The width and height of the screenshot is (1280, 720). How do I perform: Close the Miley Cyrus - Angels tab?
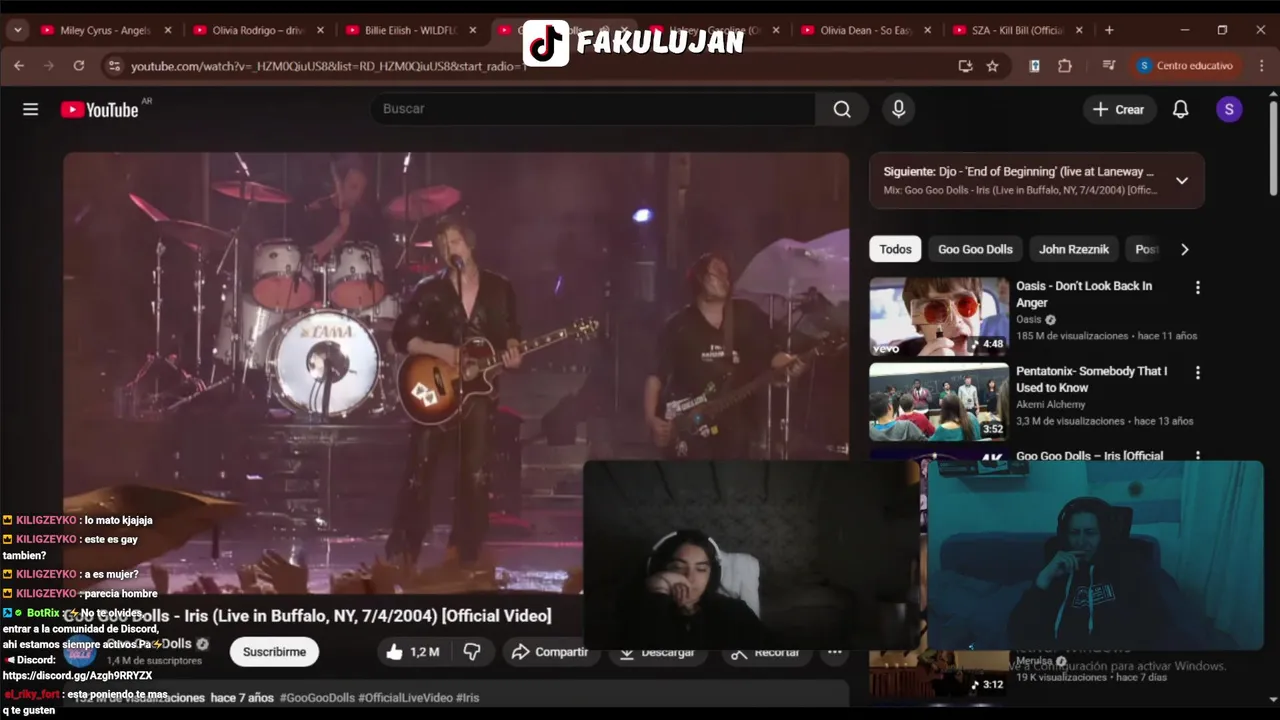pyautogui.click(x=168, y=30)
